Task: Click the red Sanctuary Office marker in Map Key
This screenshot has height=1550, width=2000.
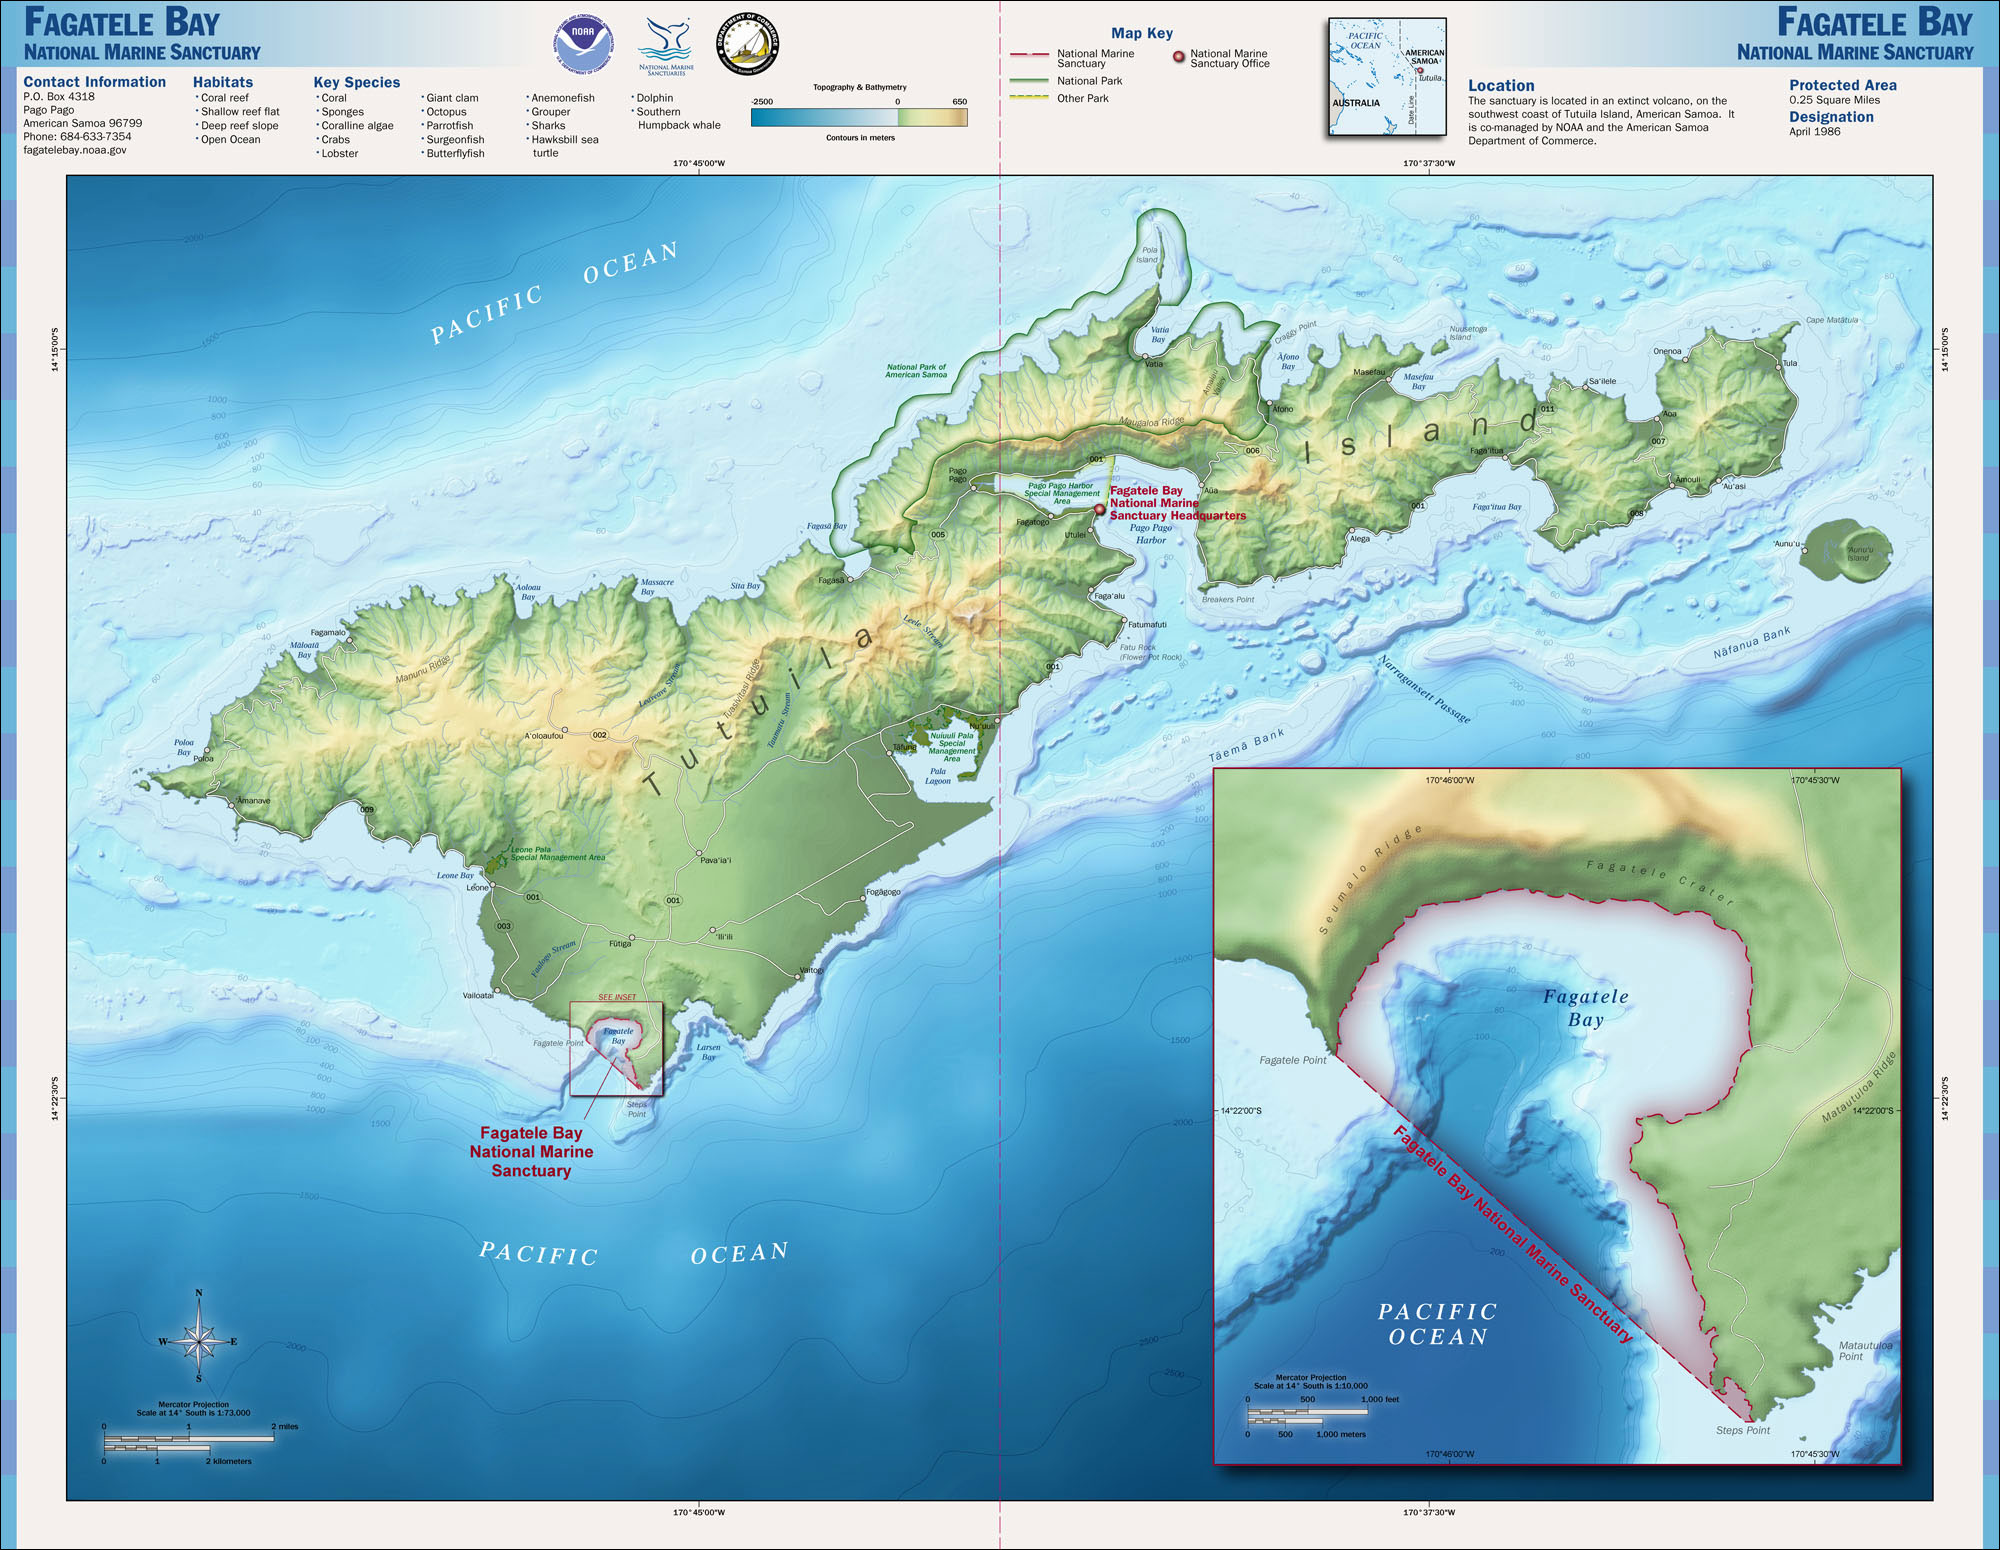Action: [1178, 57]
